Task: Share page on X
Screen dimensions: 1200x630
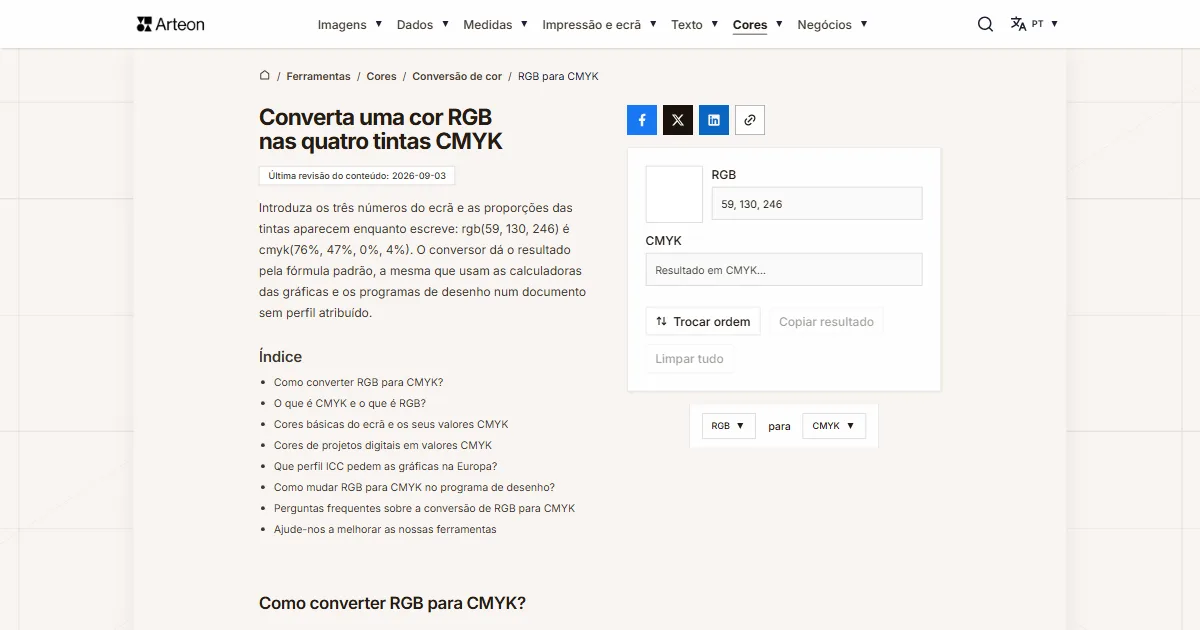Action: (678, 120)
